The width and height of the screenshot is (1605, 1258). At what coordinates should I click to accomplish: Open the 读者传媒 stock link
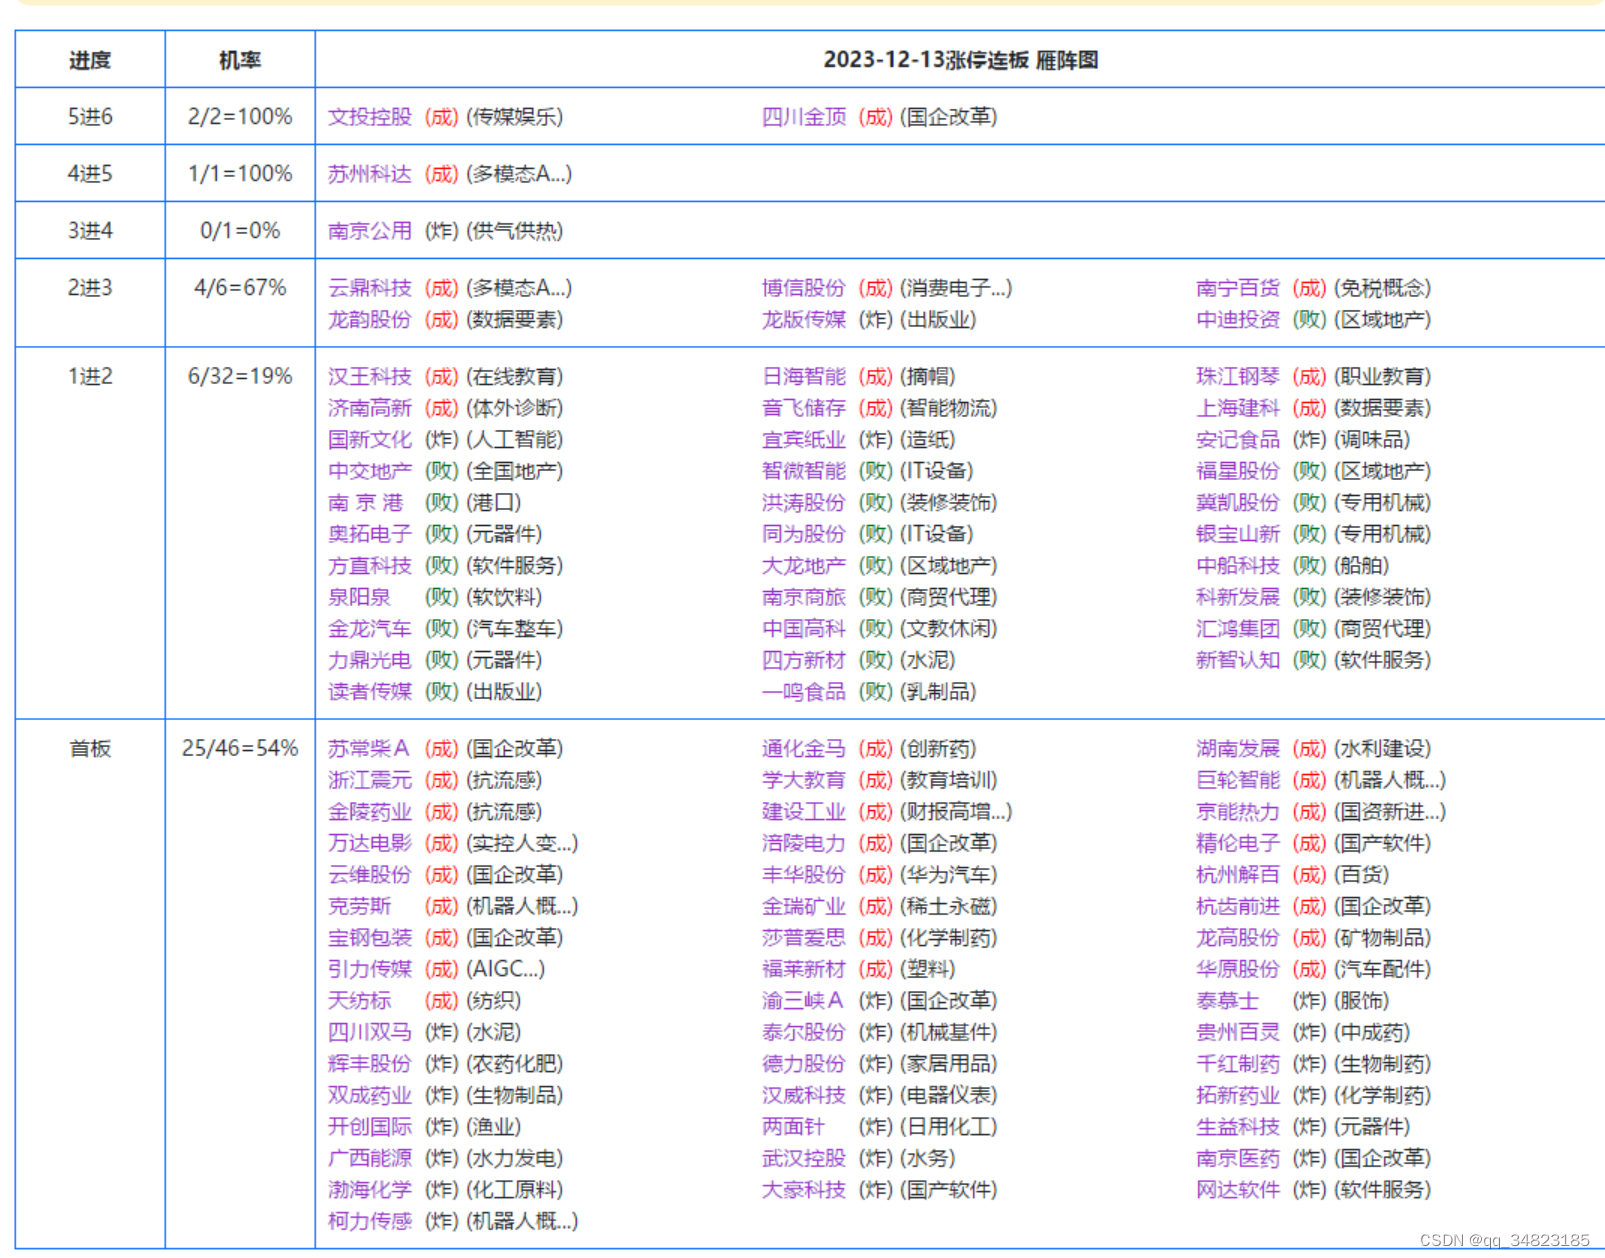pos(370,692)
